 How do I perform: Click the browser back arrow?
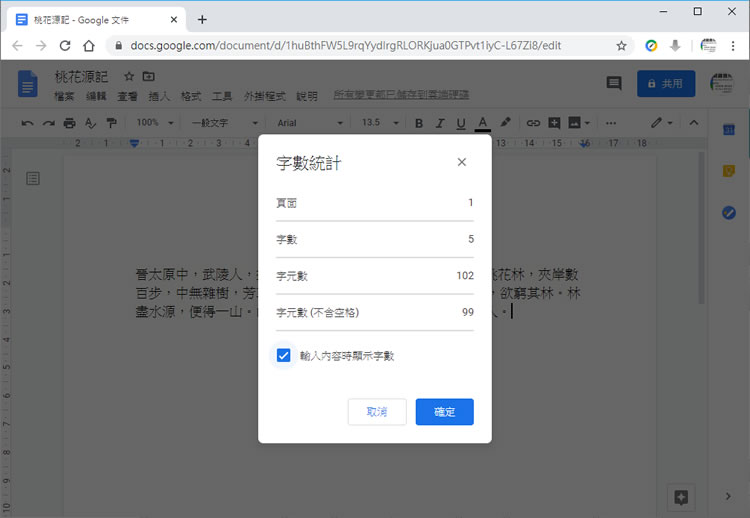click(x=17, y=46)
